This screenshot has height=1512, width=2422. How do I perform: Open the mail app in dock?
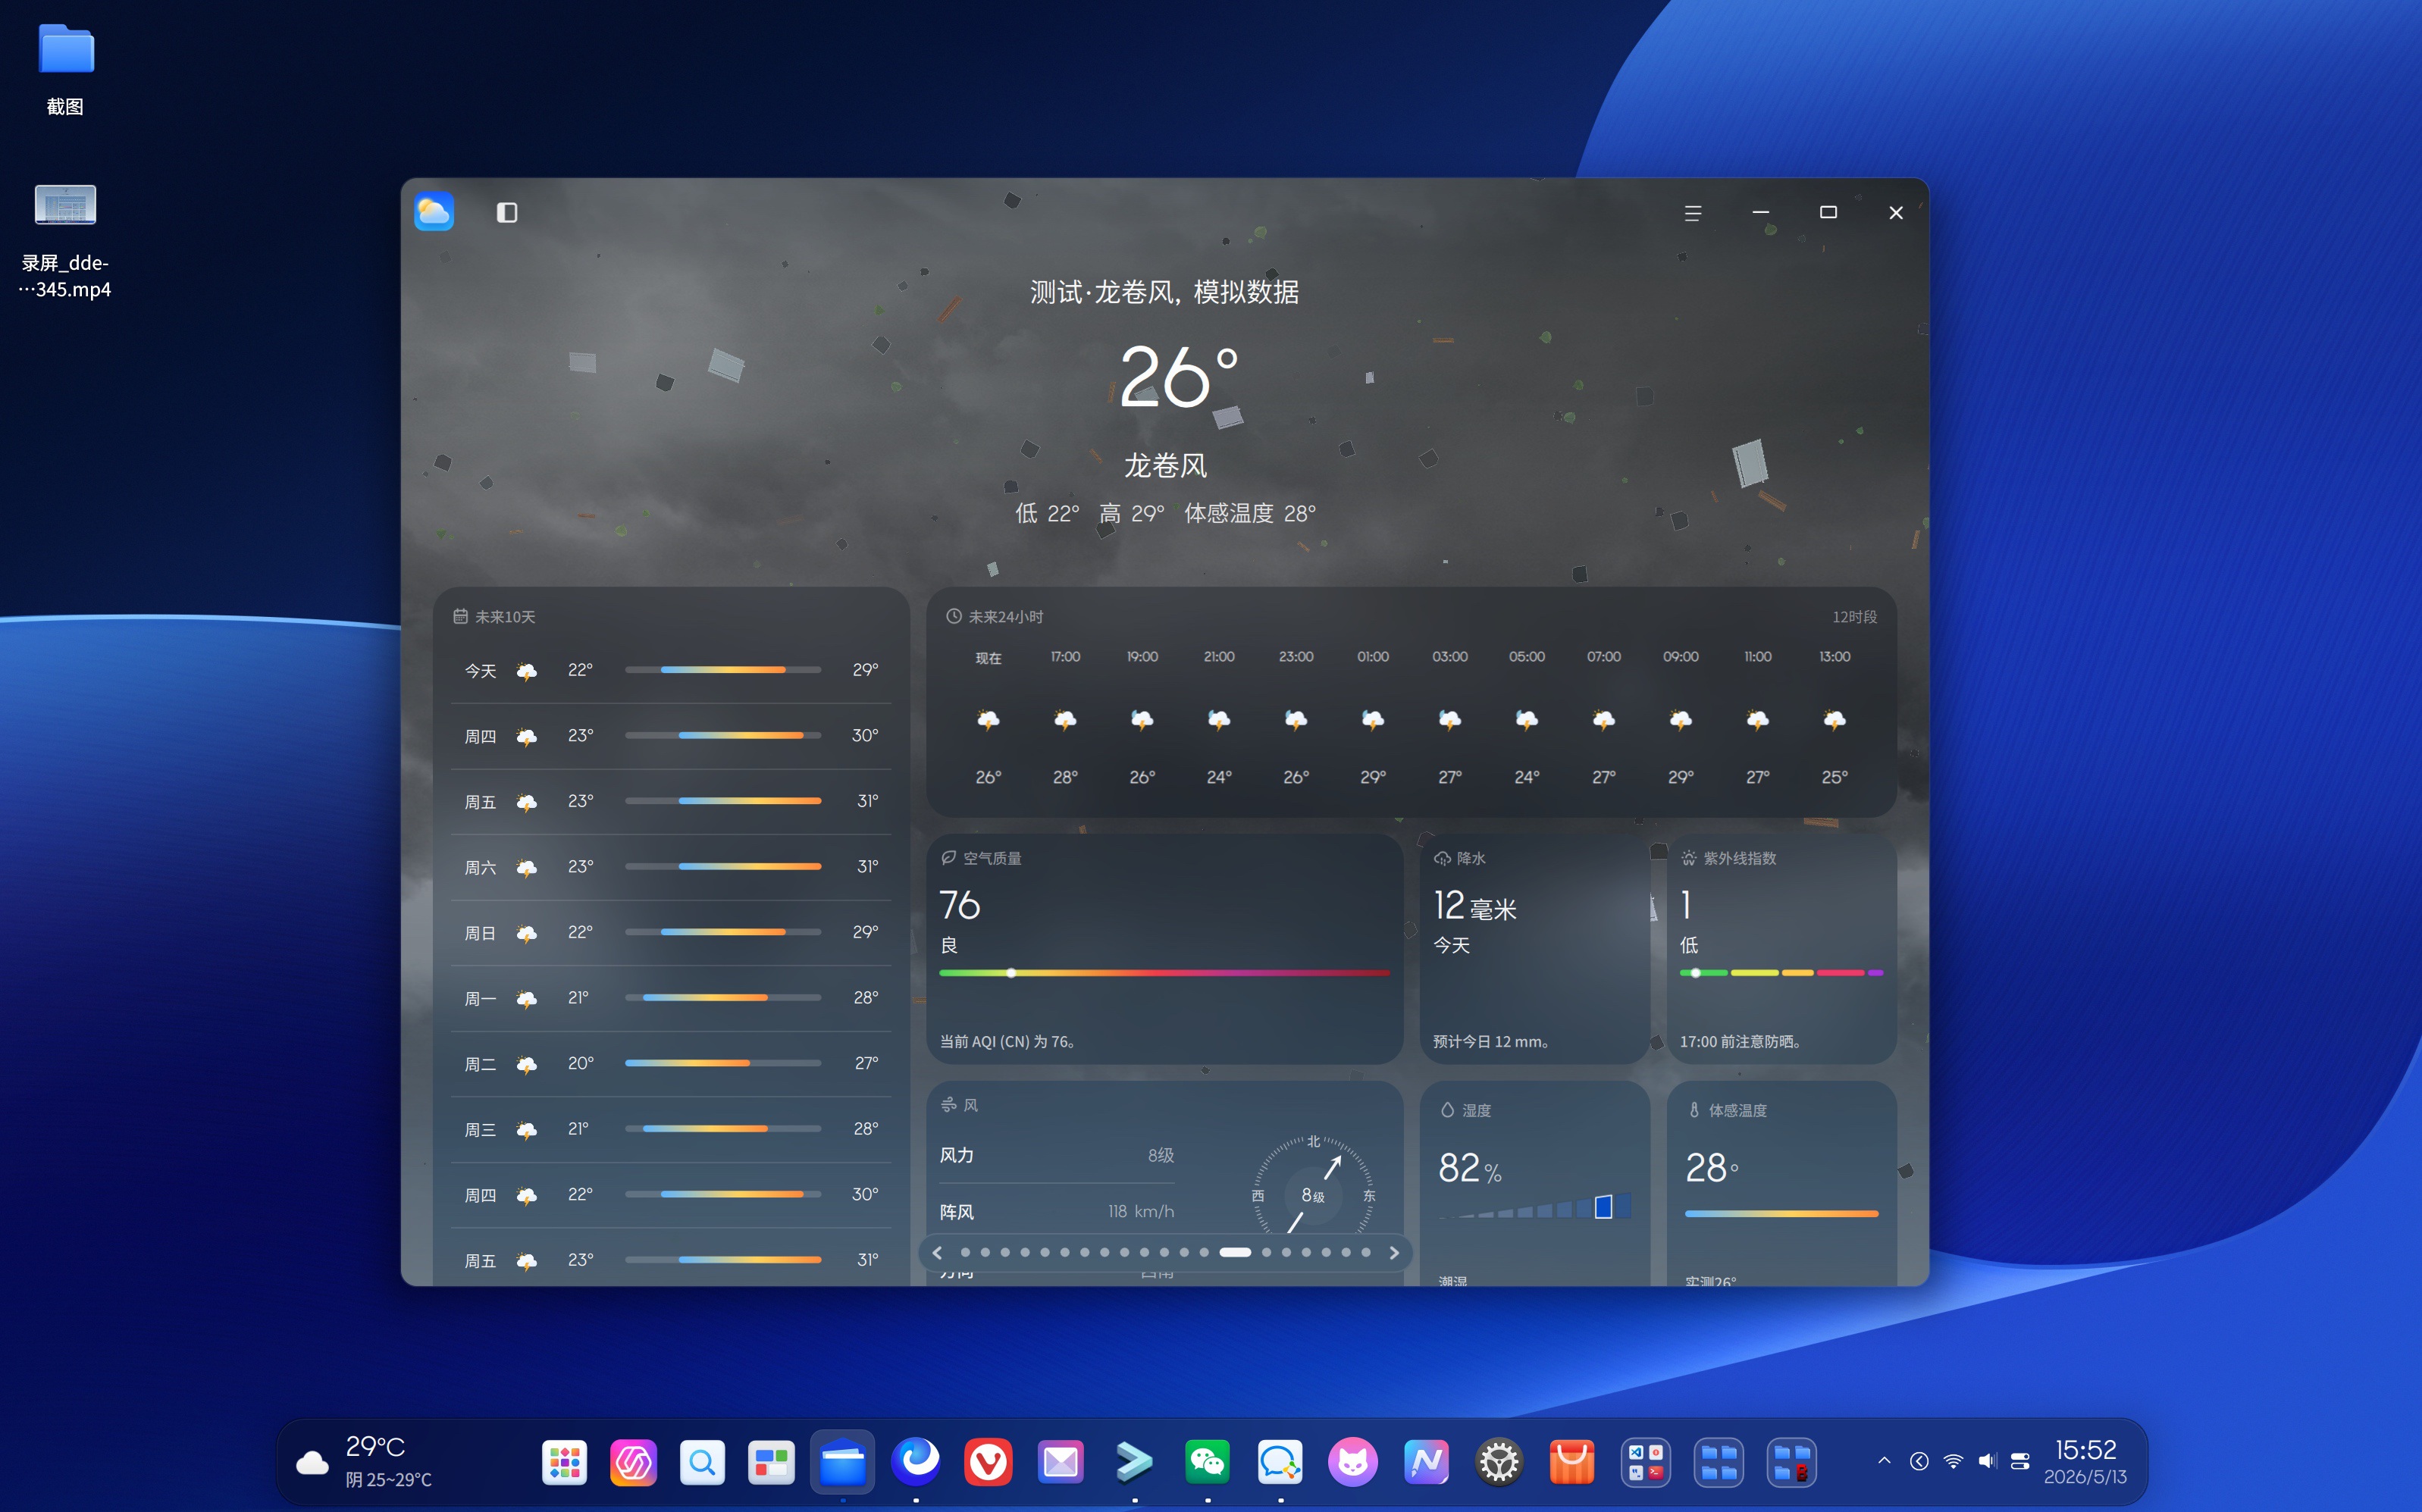1061,1462
